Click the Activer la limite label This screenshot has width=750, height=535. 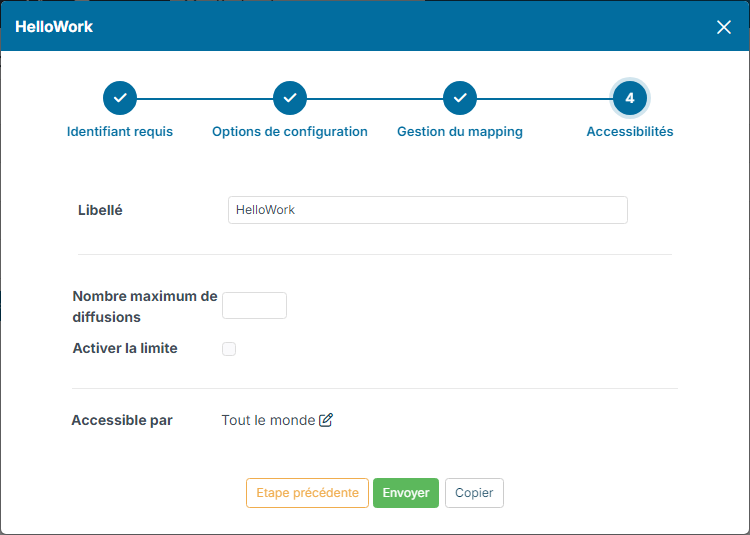point(125,348)
